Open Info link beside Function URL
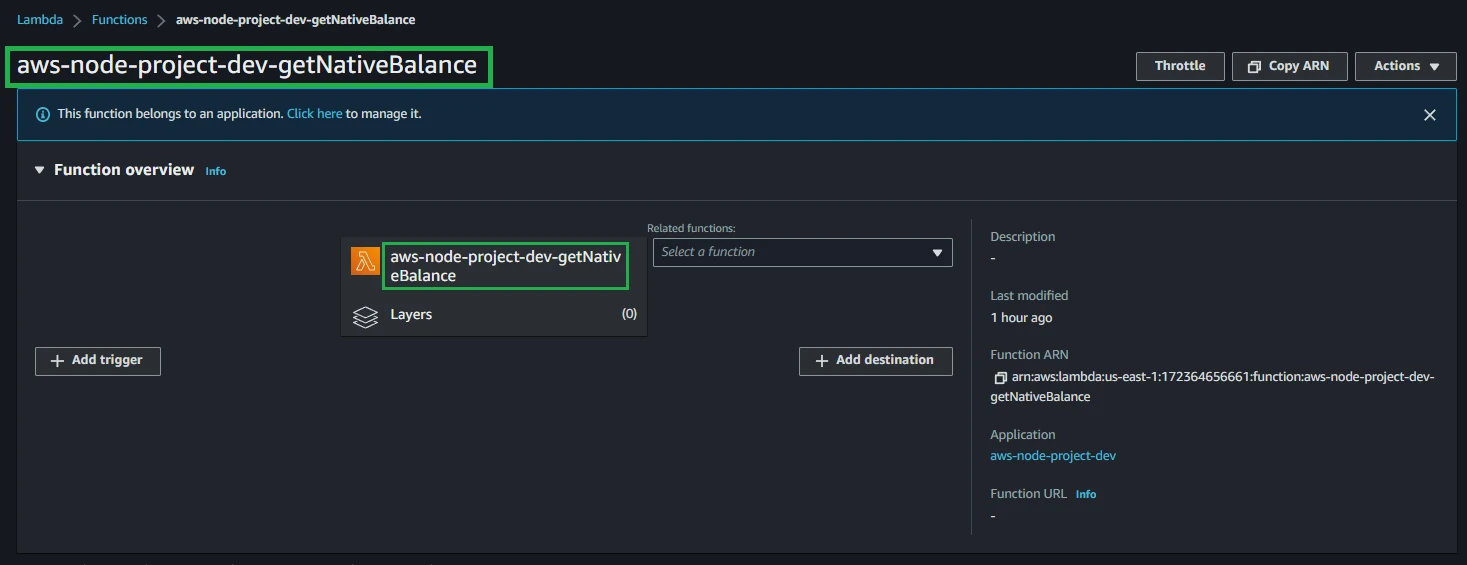 1085,494
